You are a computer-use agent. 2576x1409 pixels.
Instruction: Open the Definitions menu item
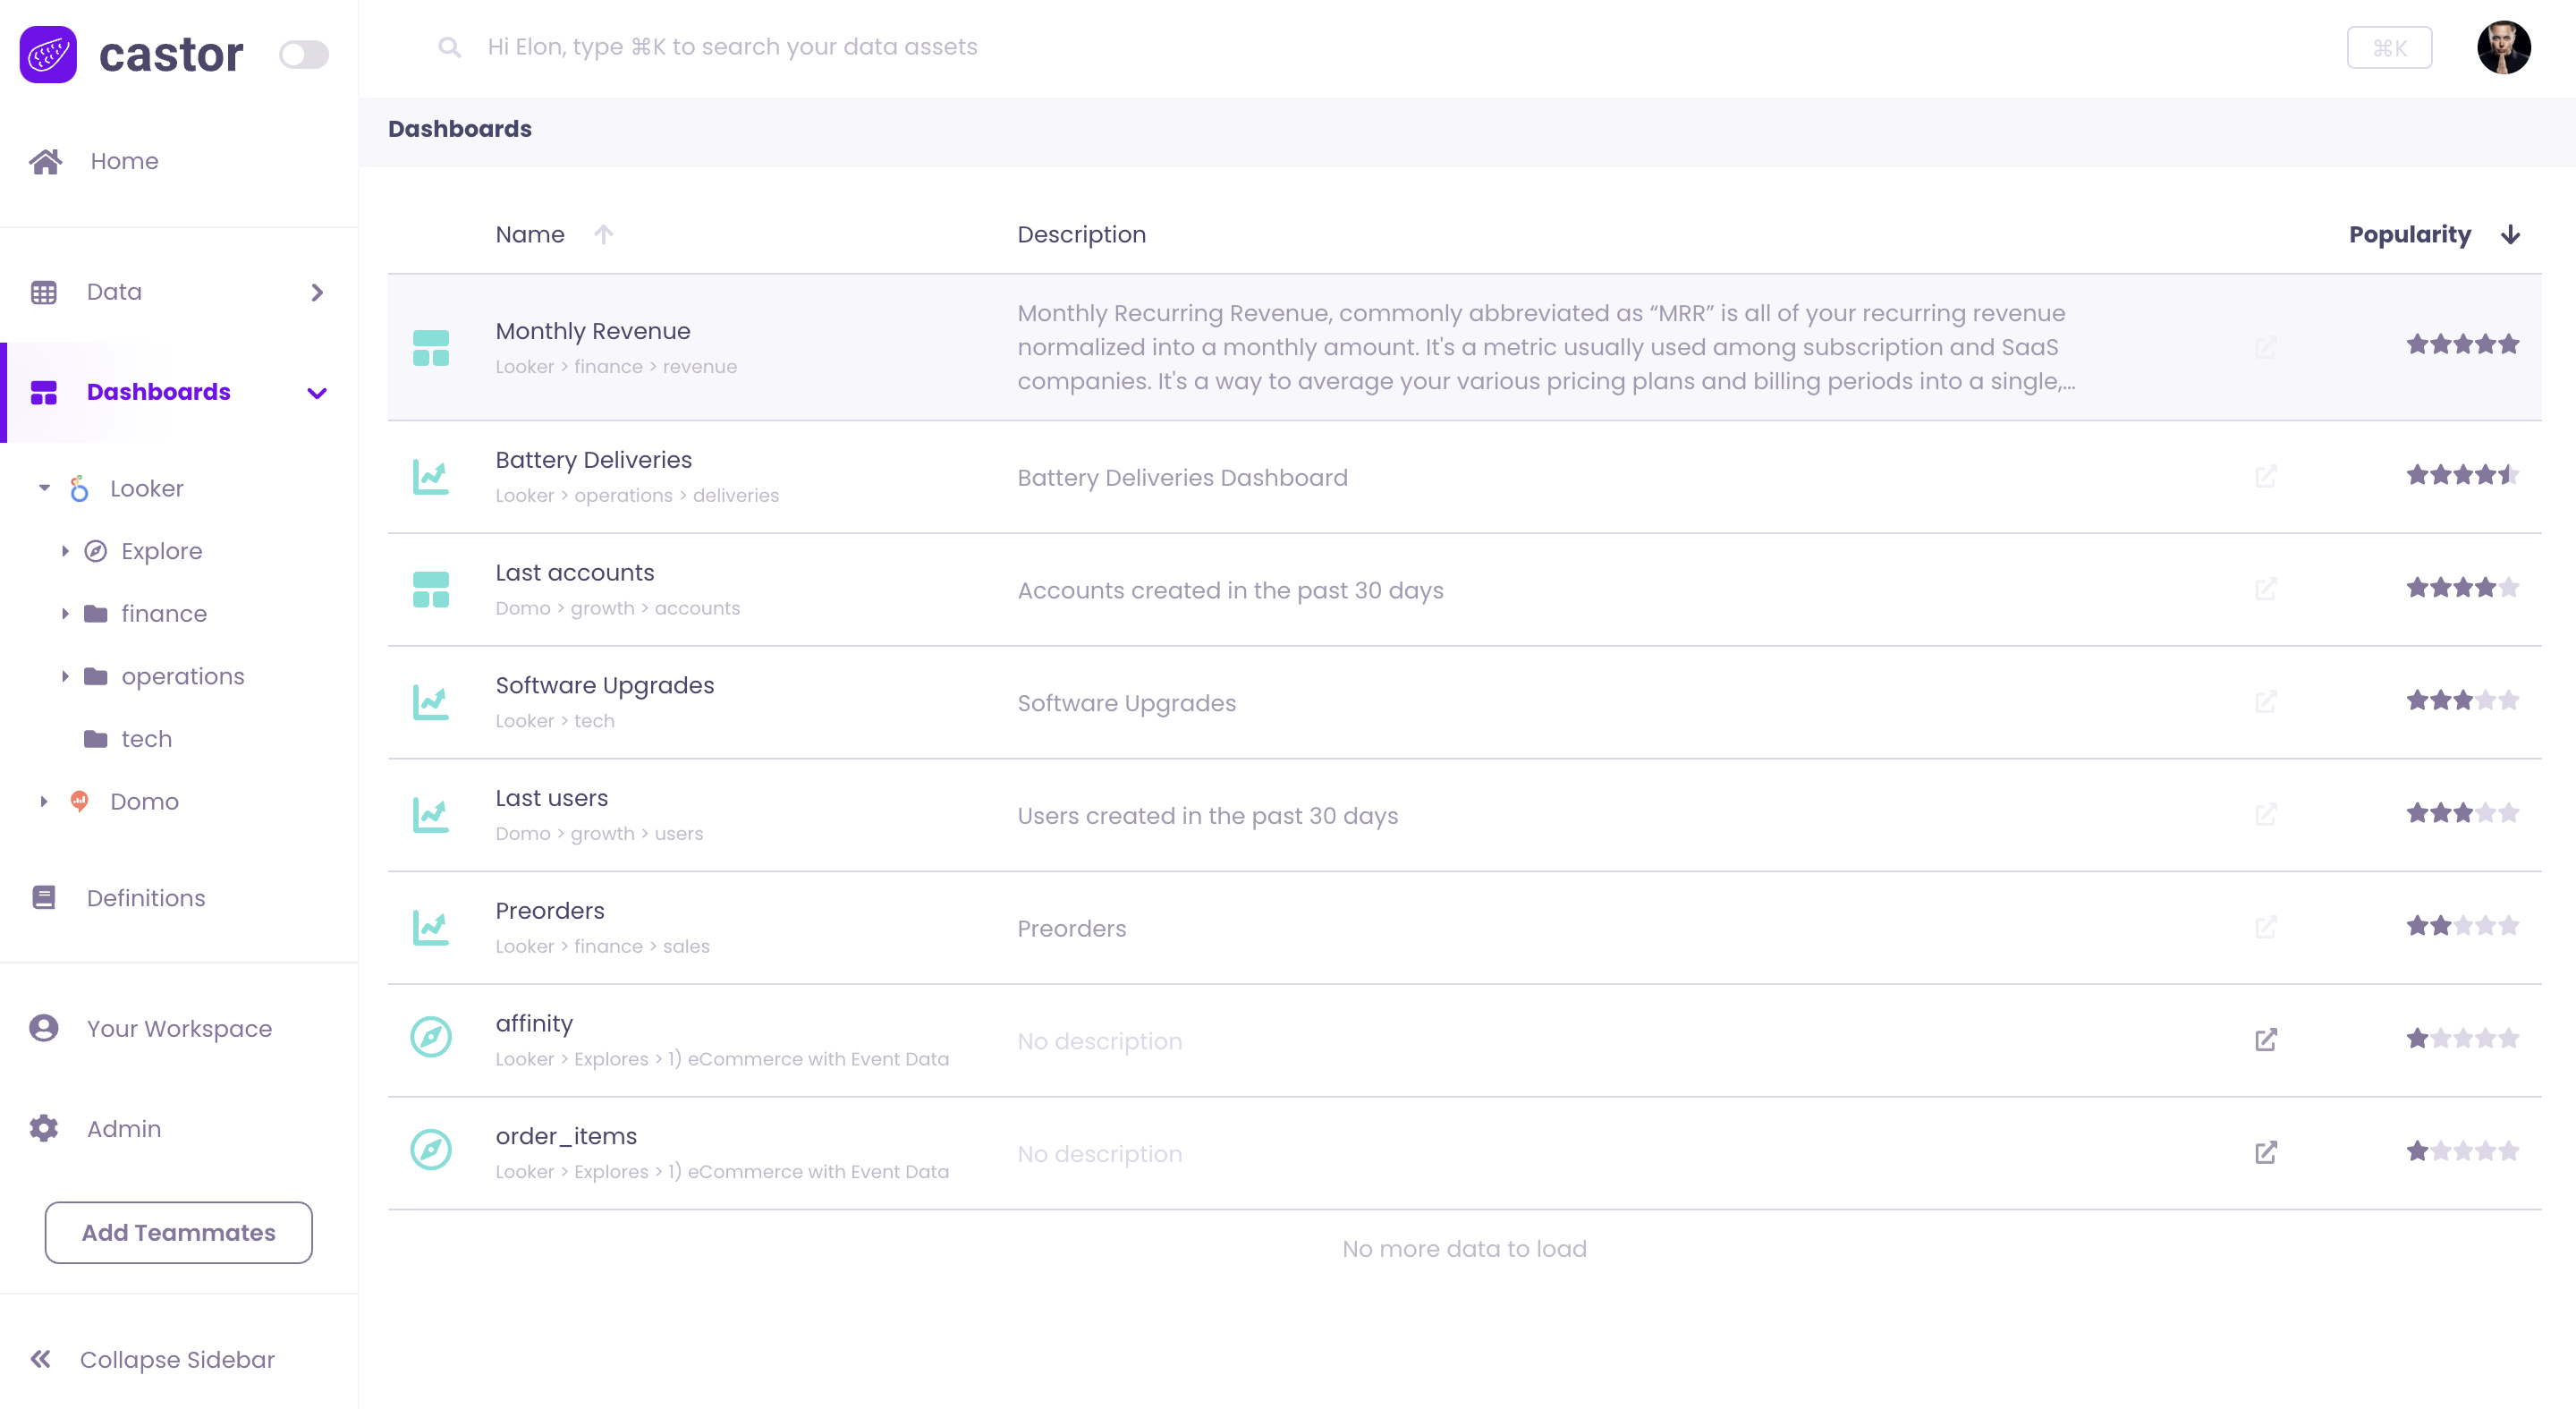pos(146,898)
